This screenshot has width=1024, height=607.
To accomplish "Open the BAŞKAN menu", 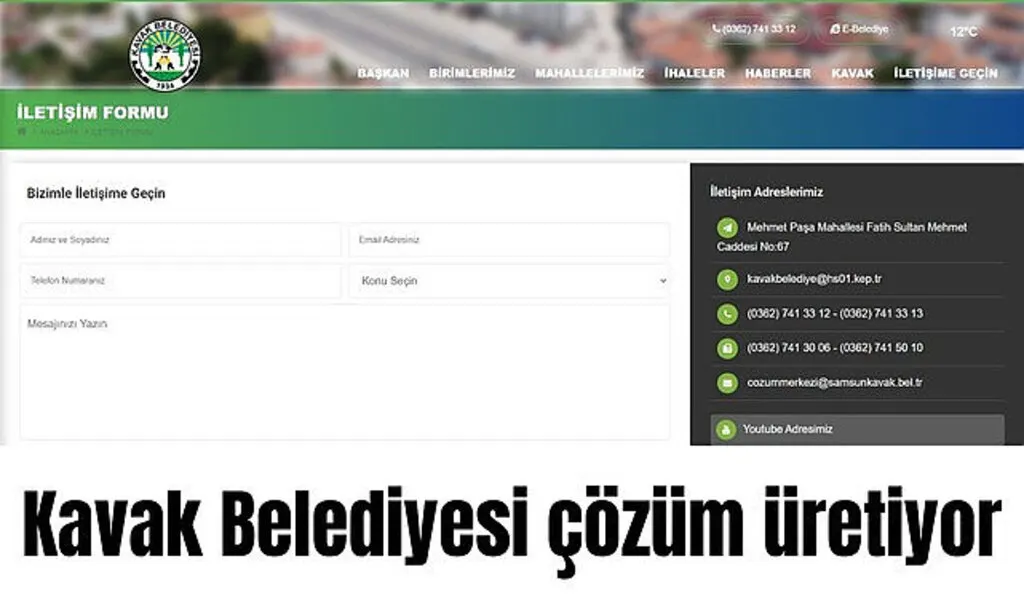I will [383, 73].
